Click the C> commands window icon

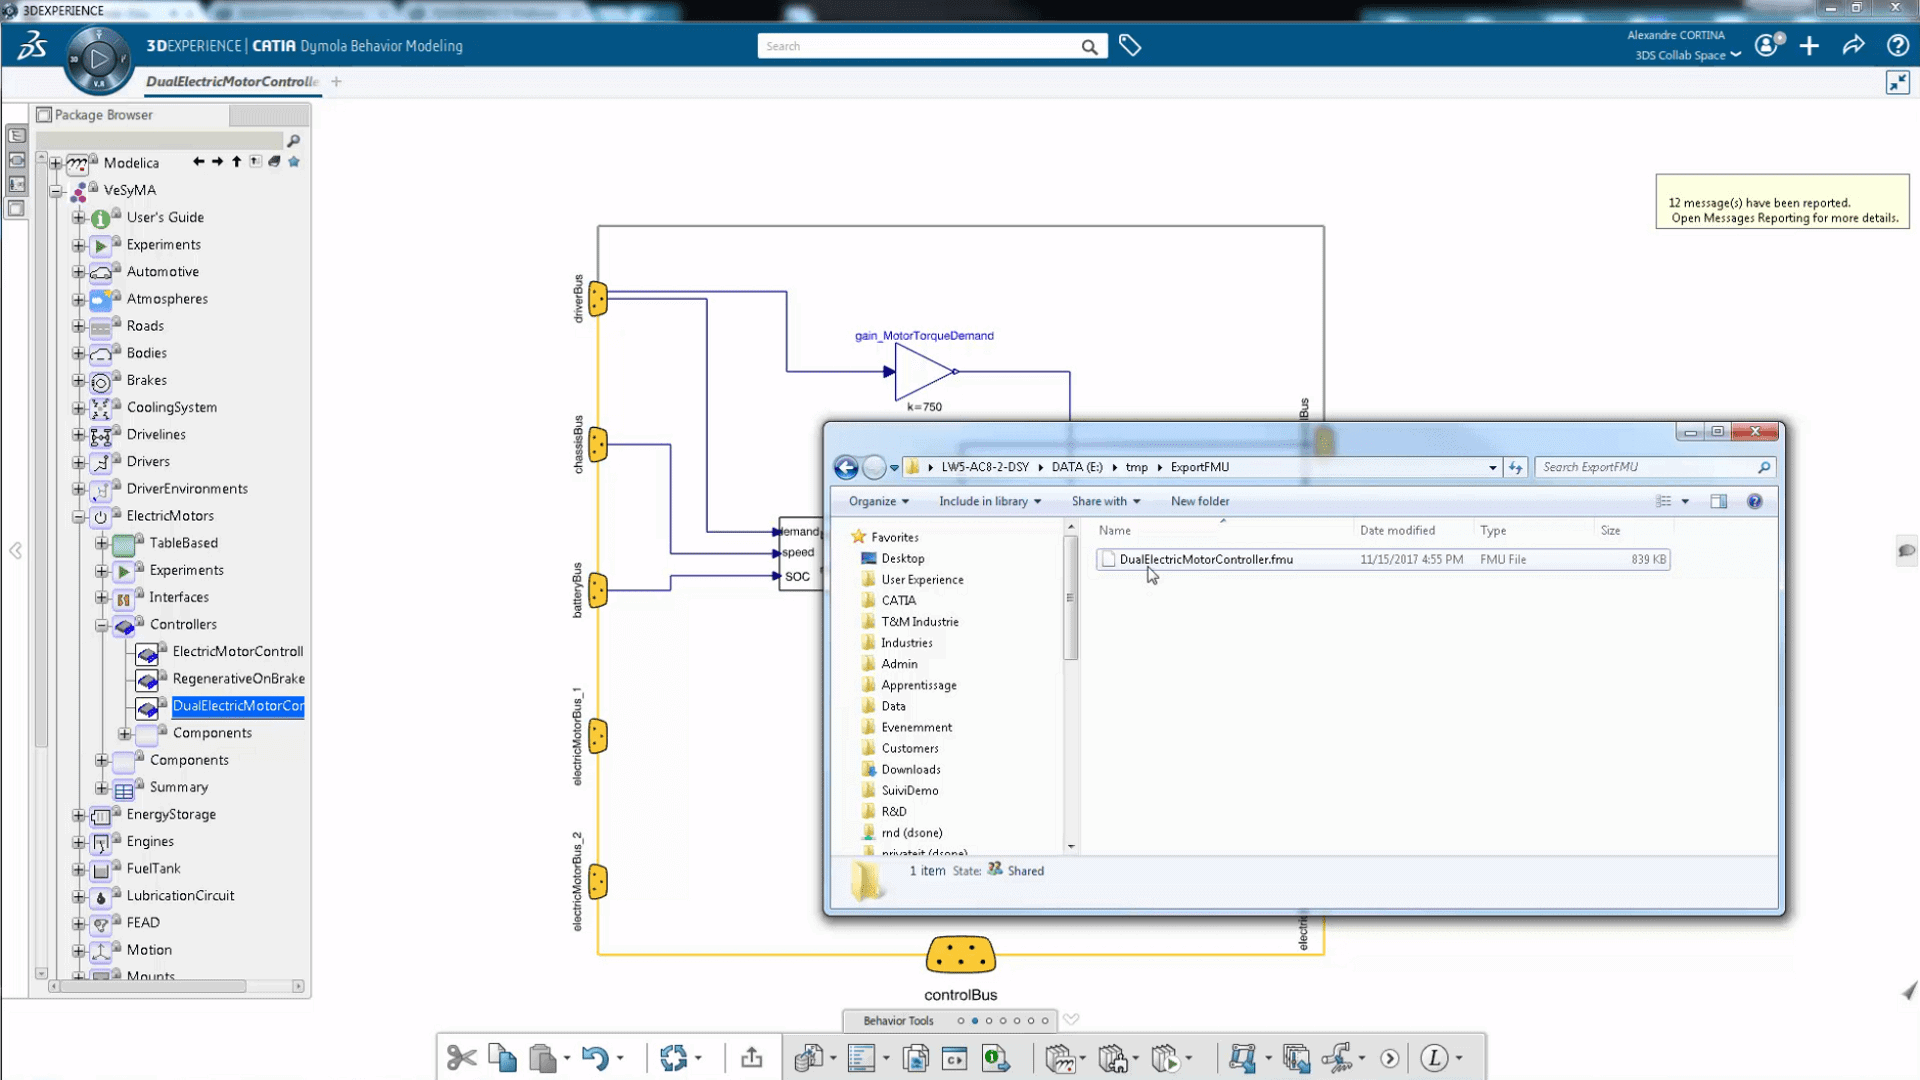pyautogui.click(x=955, y=1058)
